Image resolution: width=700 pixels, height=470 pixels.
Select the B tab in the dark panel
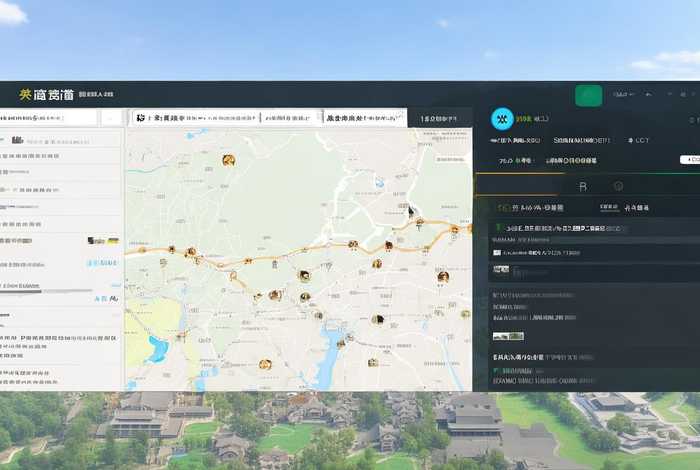click(583, 186)
